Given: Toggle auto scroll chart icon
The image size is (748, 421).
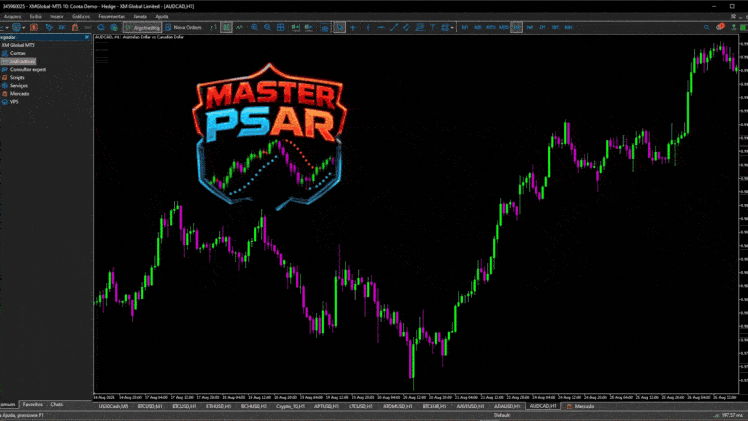Looking at the screenshot, I should [x=295, y=27].
